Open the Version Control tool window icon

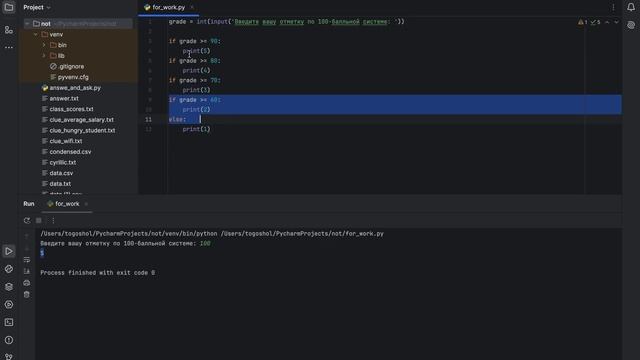(x=9, y=356)
